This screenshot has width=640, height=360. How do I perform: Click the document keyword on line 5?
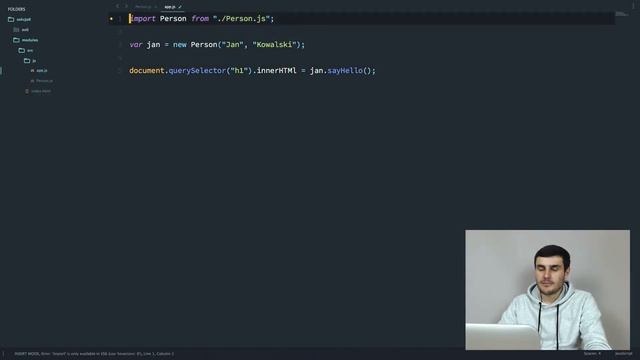(147, 71)
